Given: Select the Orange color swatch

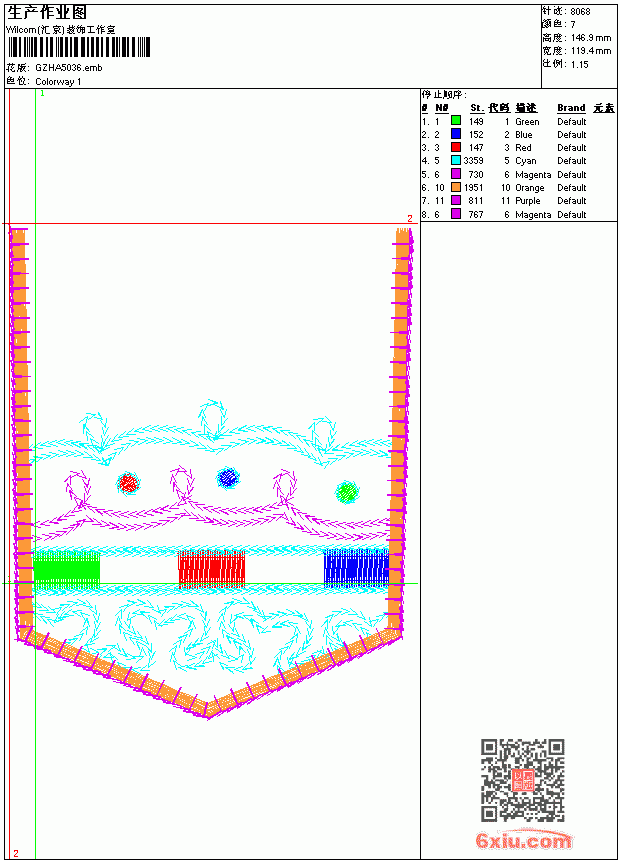Looking at the screenshot, I should point(455,187).
